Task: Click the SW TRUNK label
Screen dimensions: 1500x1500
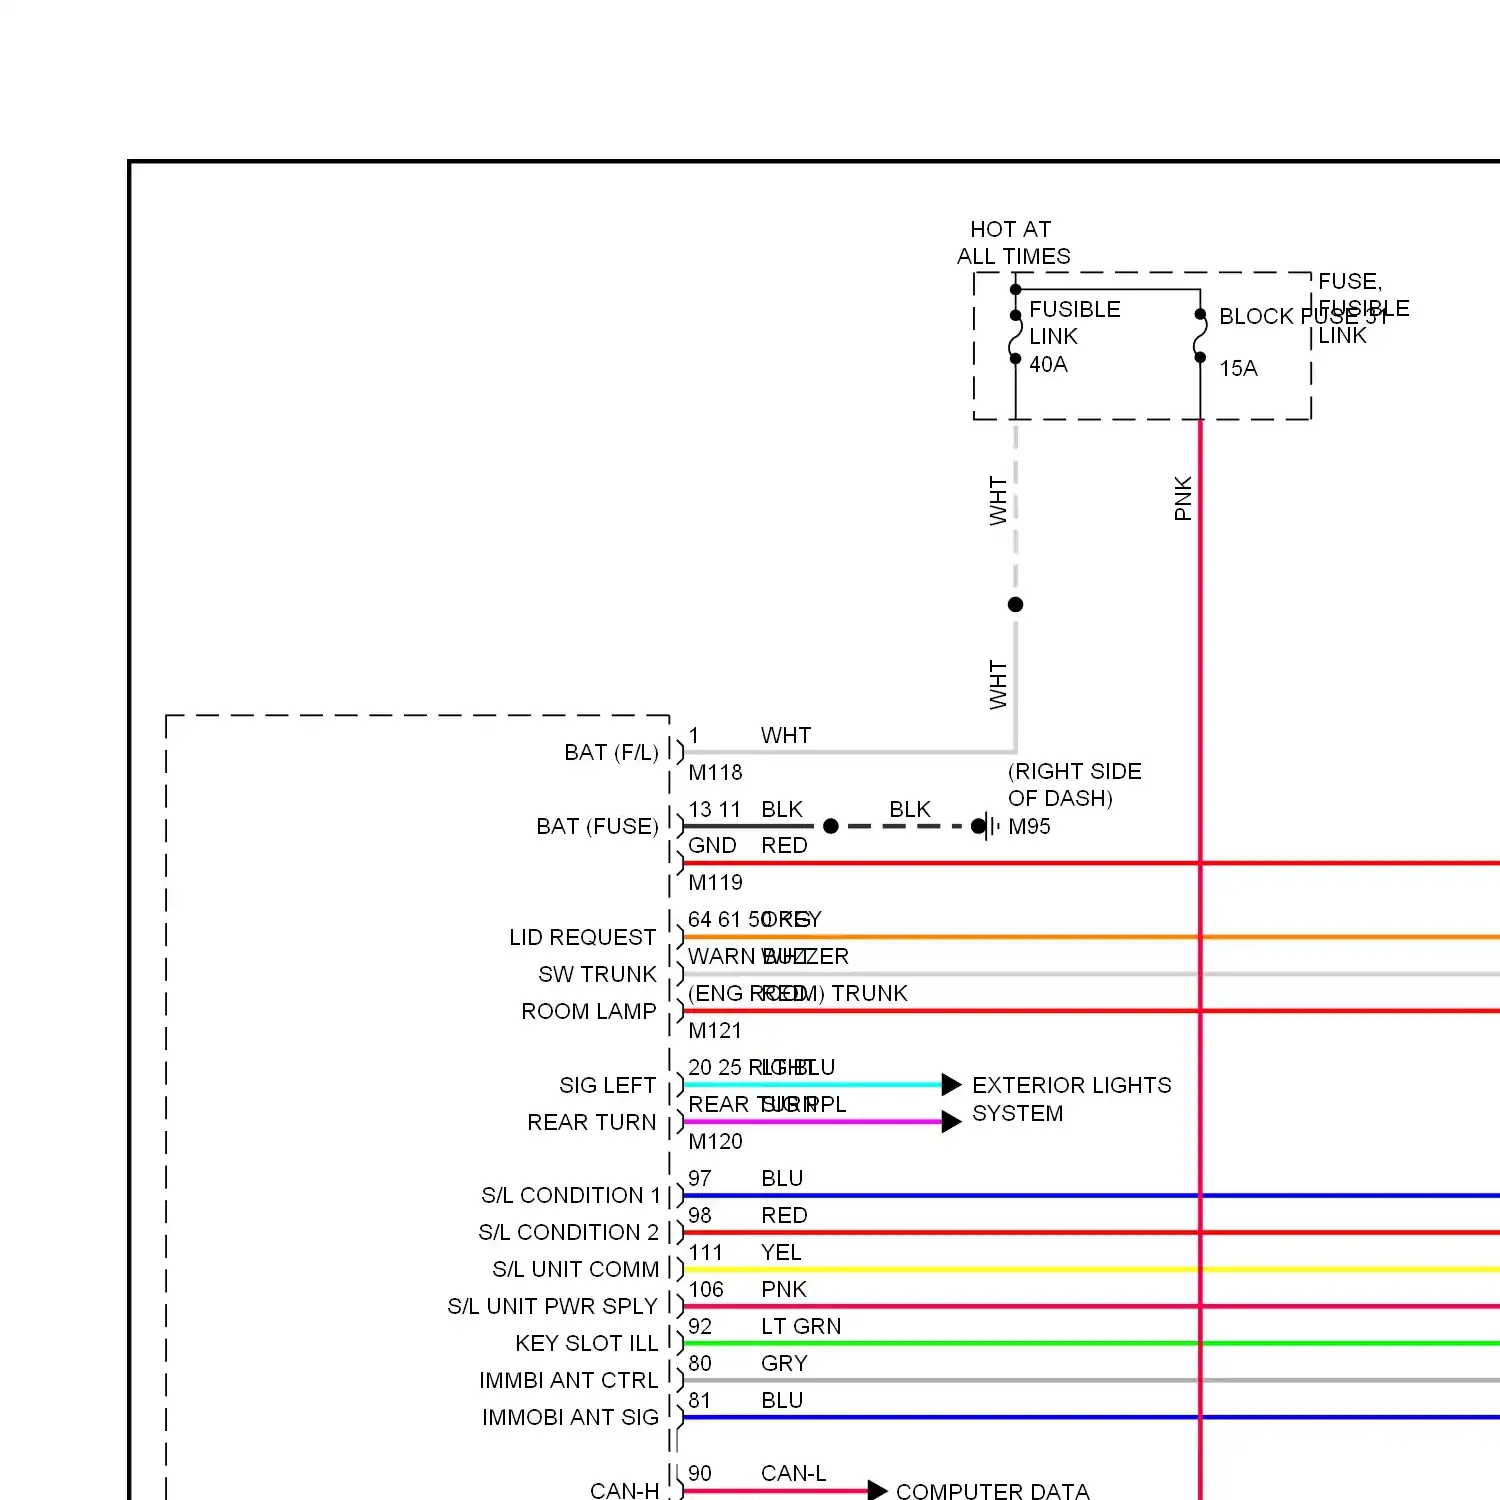Action: coord(597,974)
